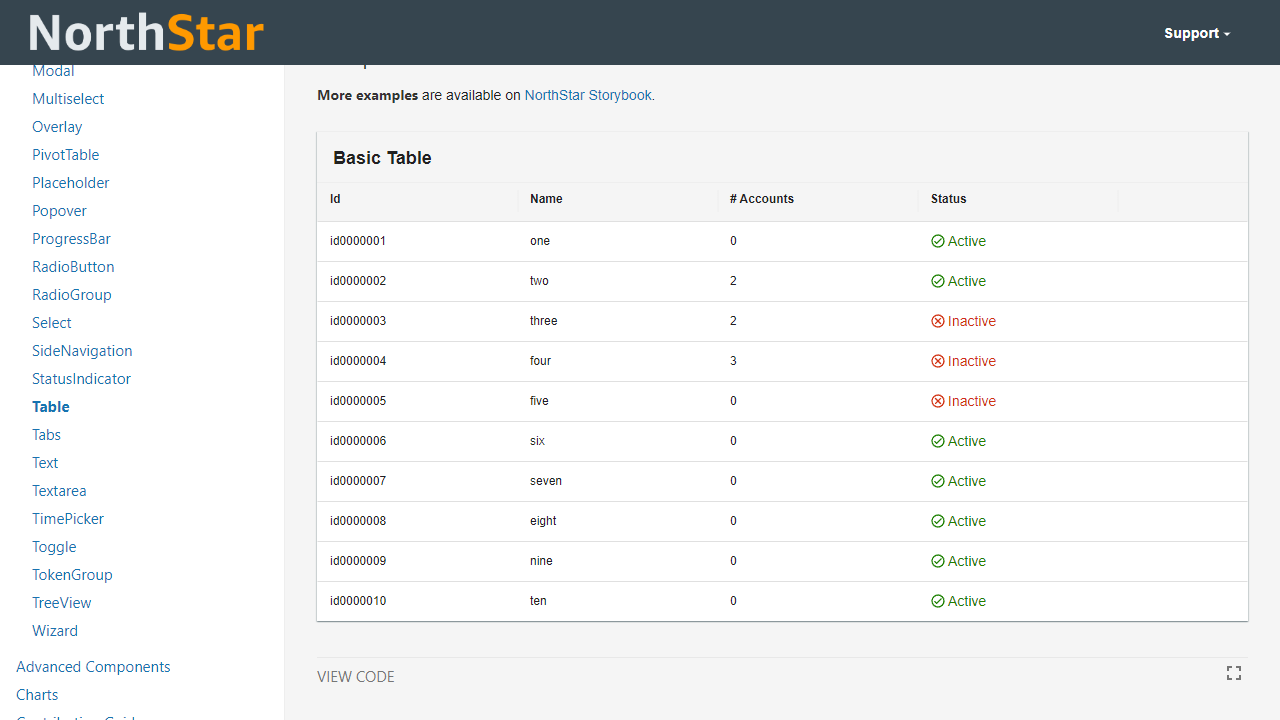Open the Toggle component page

[54, 547]
